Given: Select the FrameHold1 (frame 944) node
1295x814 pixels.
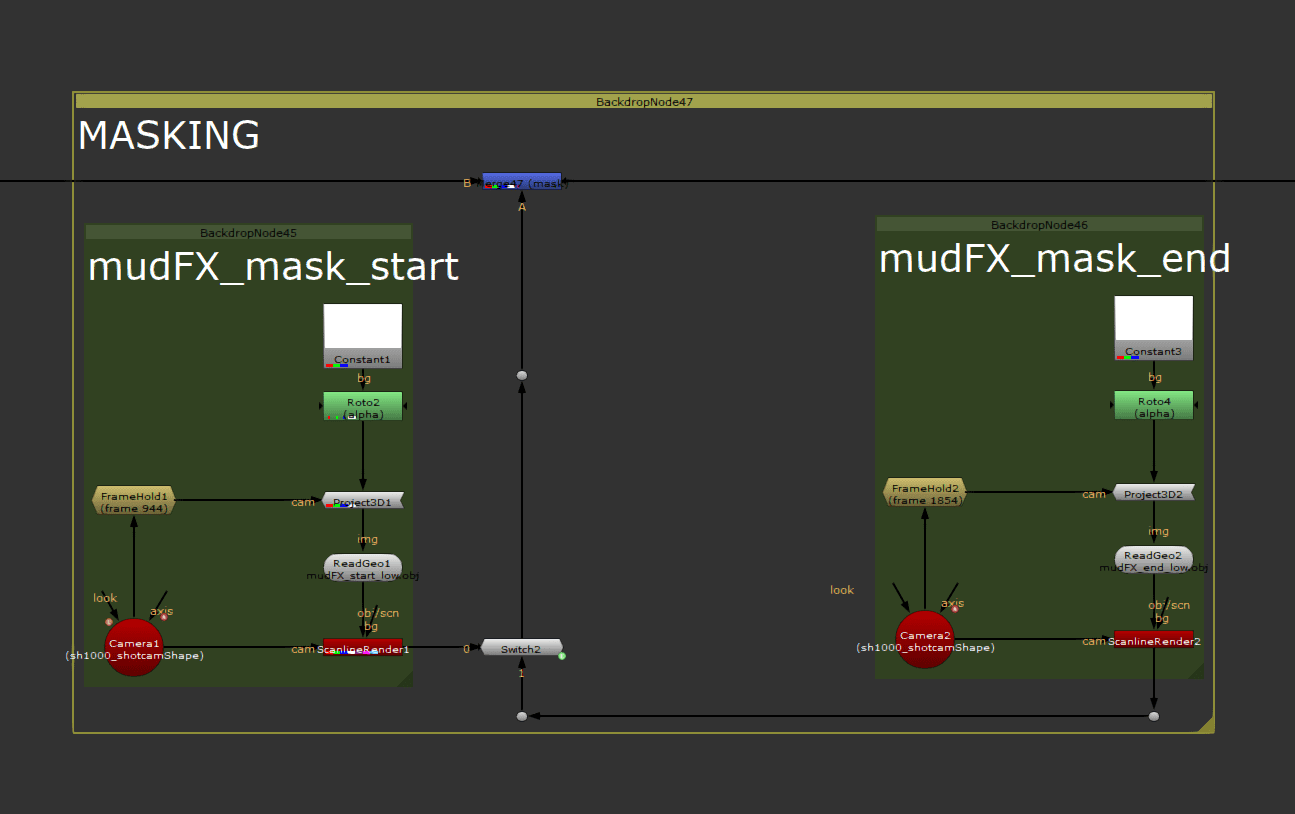Looking at the screenshot, I should [x=133, y=500].
